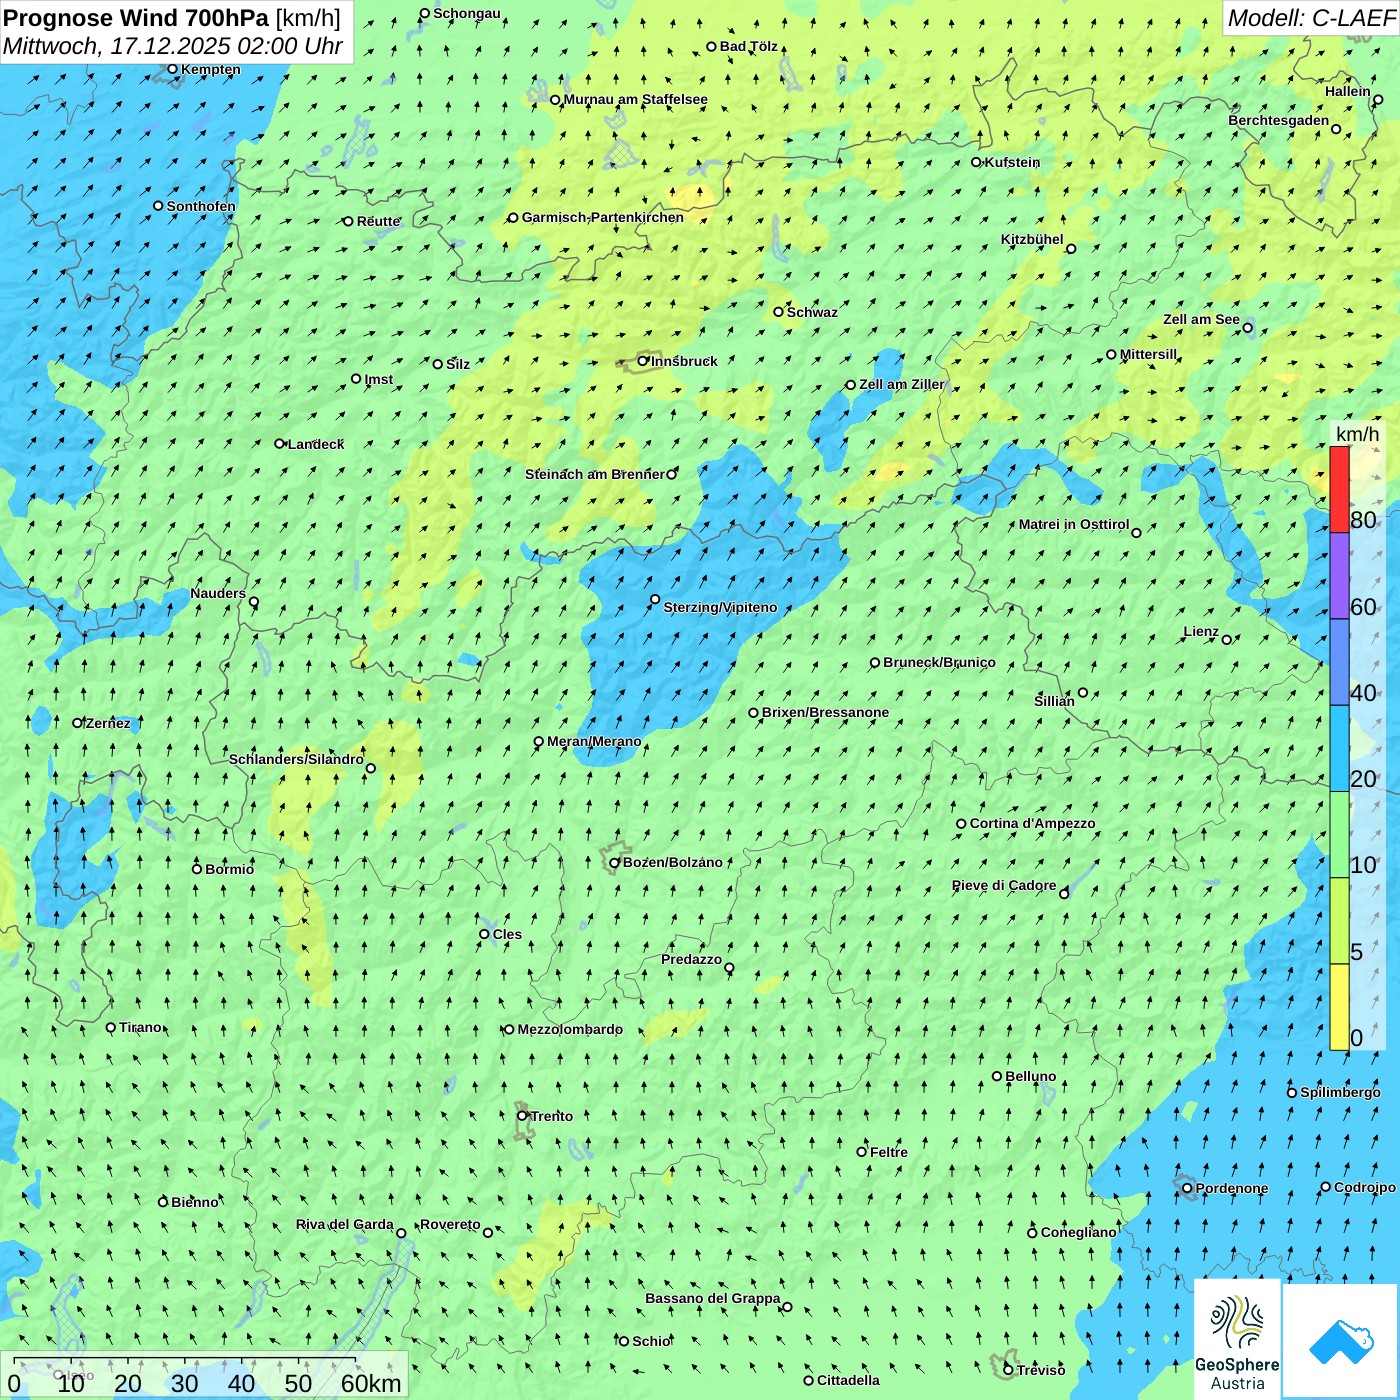Screen dimensions: 1400x1400
Task: Select the Trento city marker
Action: coord(522,1116)
